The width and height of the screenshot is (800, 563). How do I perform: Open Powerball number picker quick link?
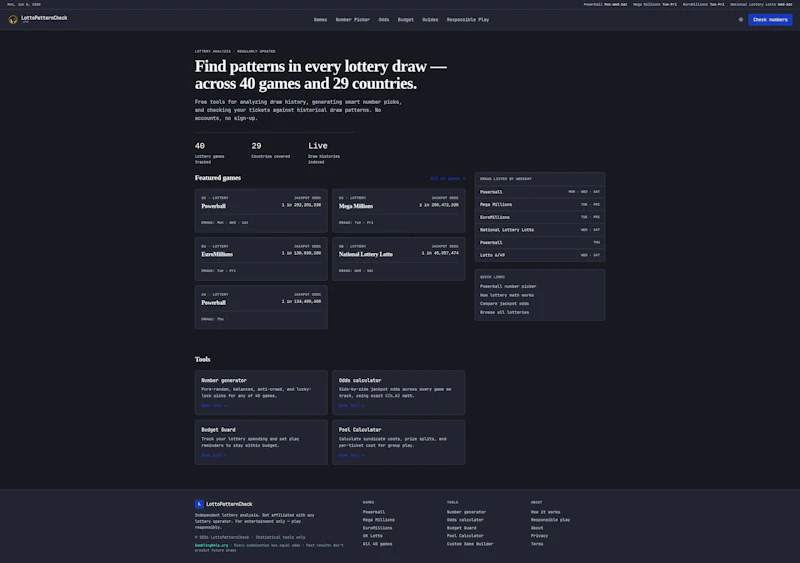508,286
